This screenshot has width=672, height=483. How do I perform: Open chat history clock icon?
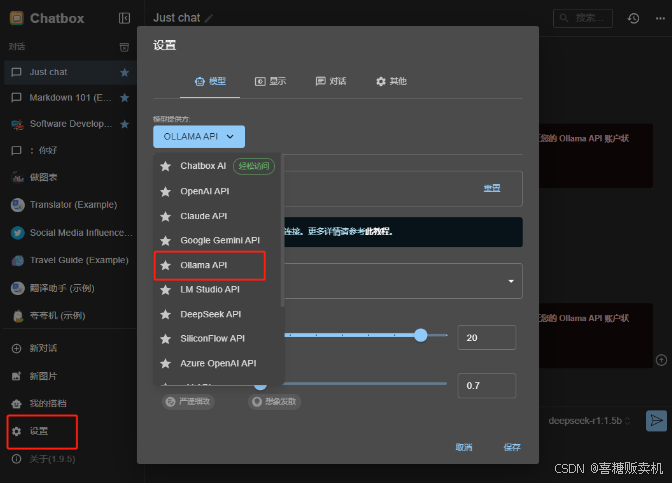point(633,18)
